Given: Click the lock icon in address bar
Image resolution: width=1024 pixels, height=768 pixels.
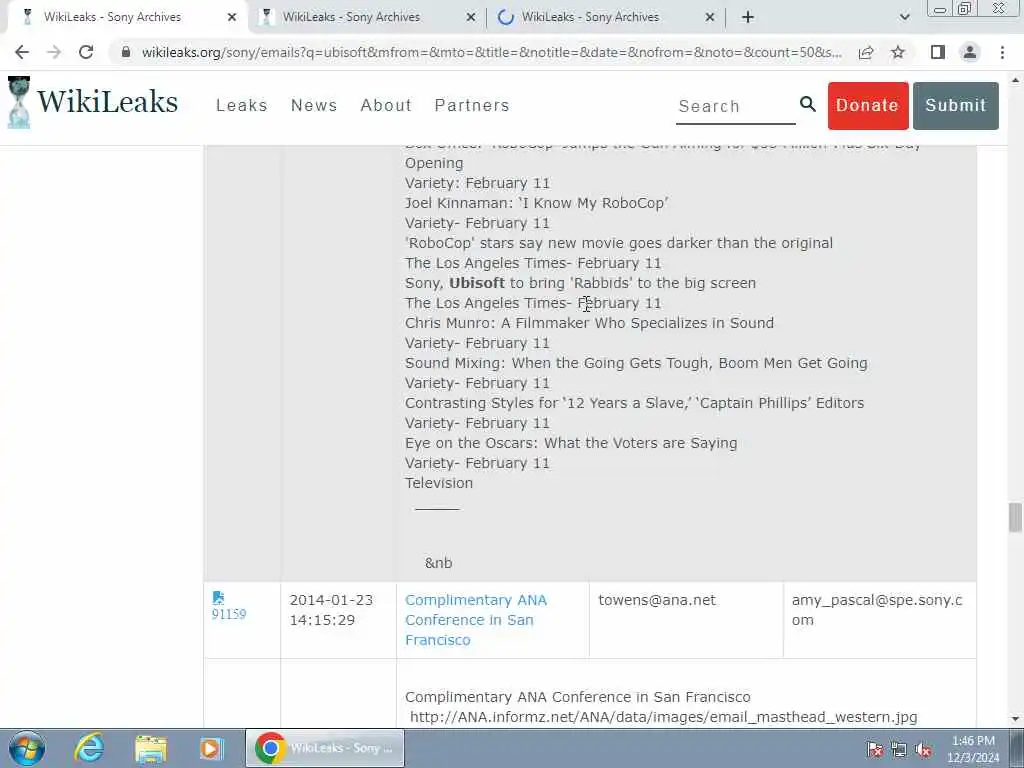Looking at the screenshot, I should [126, 52].
